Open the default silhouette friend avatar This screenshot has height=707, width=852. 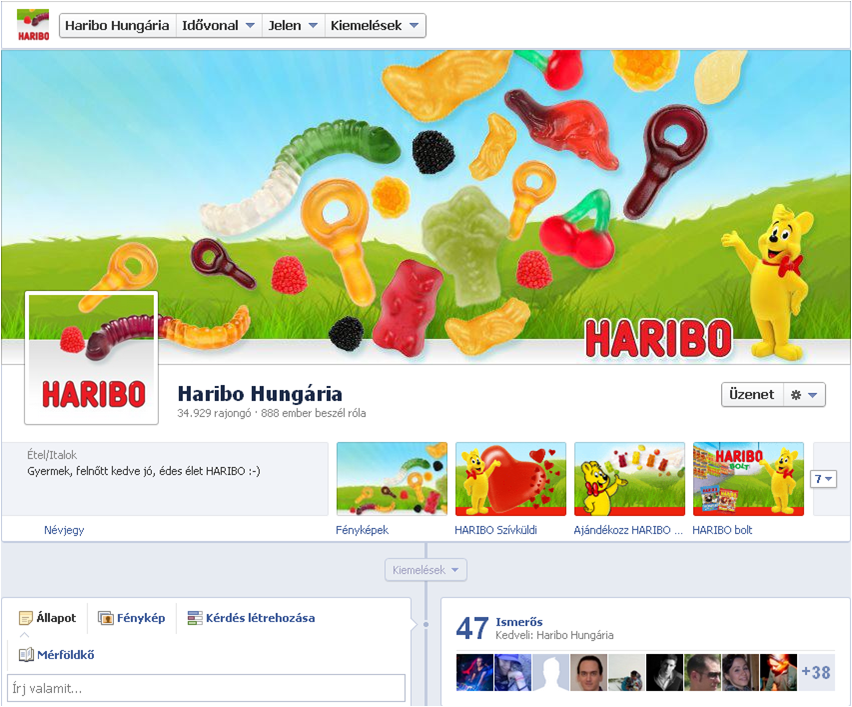tap(550, 672)
